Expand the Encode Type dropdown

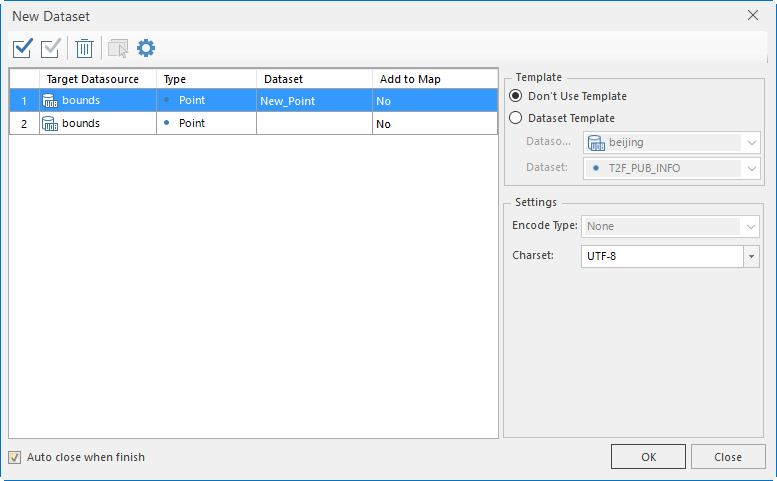click(x=750, y=227)
